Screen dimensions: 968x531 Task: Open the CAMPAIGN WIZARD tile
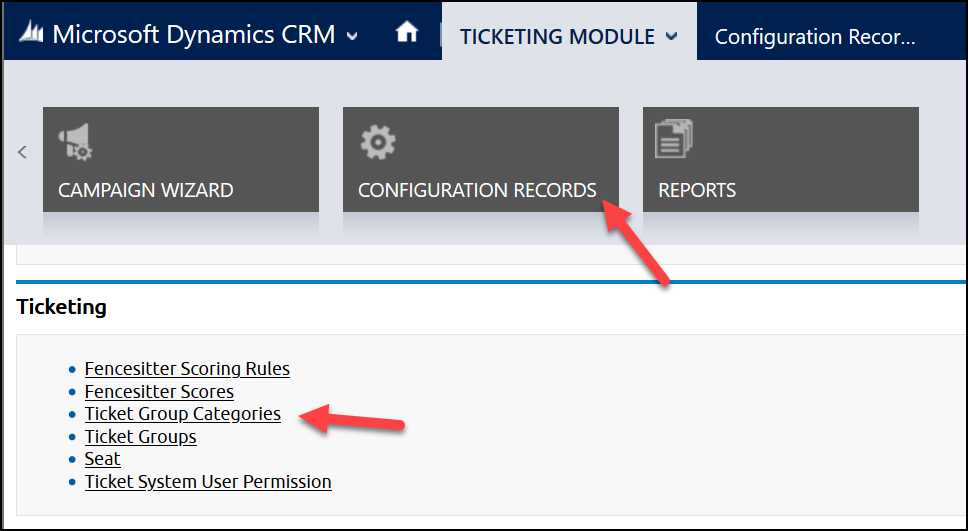tap(181, 159)
